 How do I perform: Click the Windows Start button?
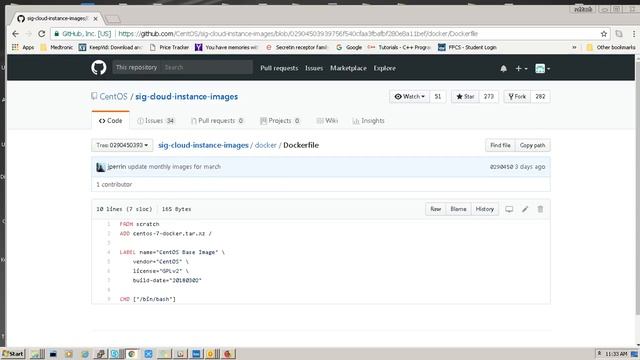tap(13, 353)
